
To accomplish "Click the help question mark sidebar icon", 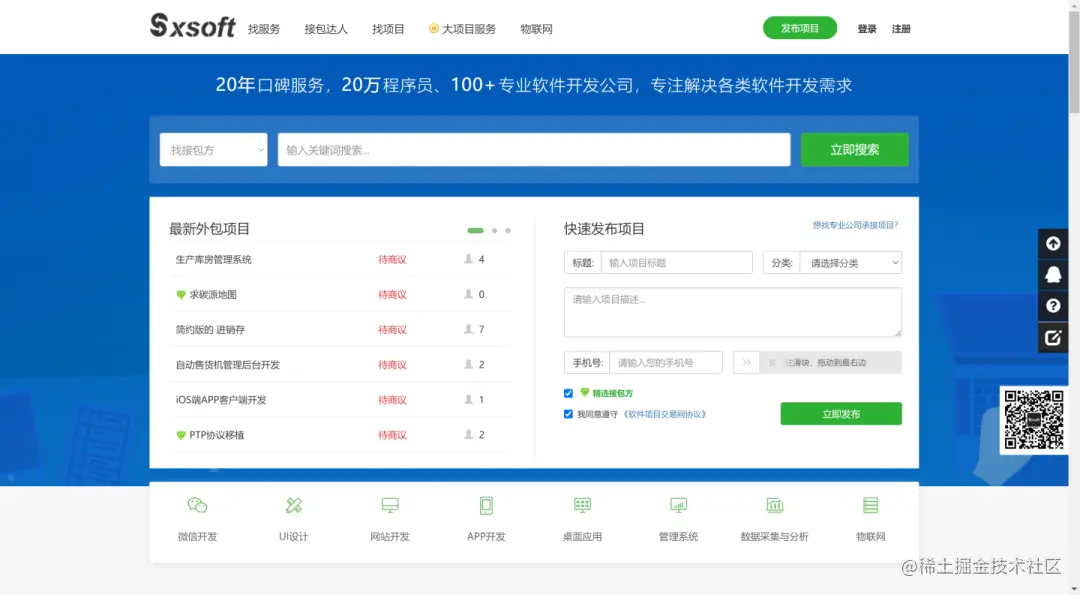I will click(1053, 306).
